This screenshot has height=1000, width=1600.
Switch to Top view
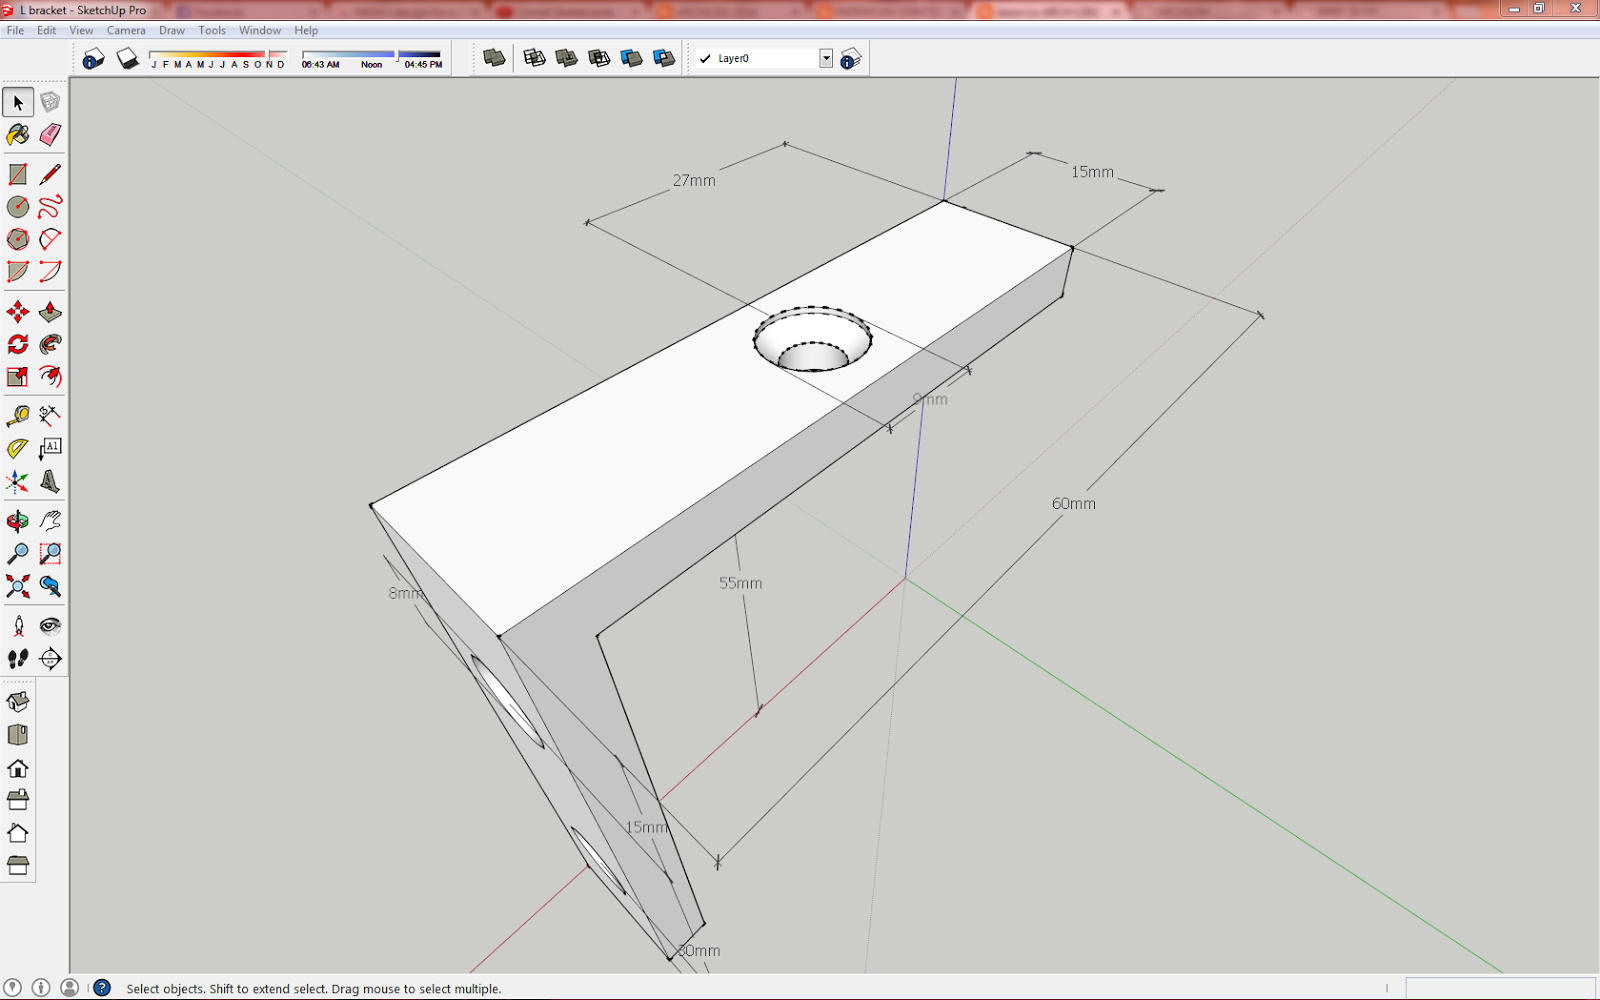[18, 735]
